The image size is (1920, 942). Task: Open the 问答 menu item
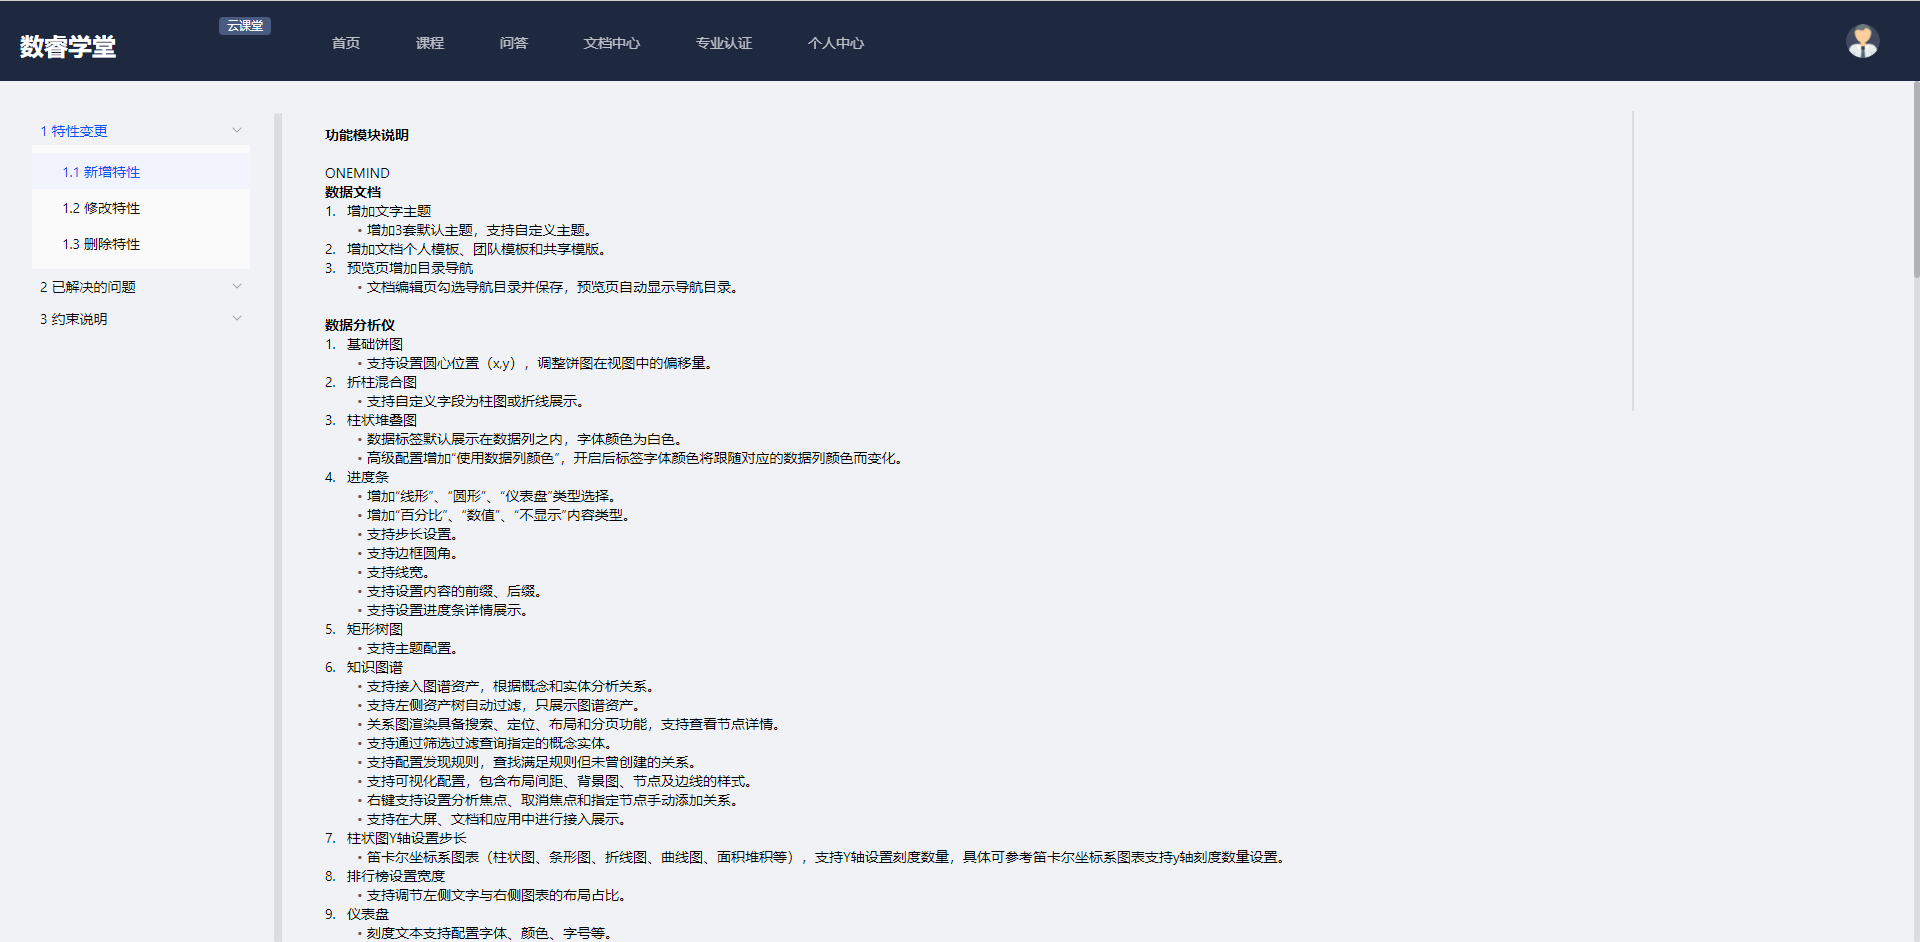[514, 43]
